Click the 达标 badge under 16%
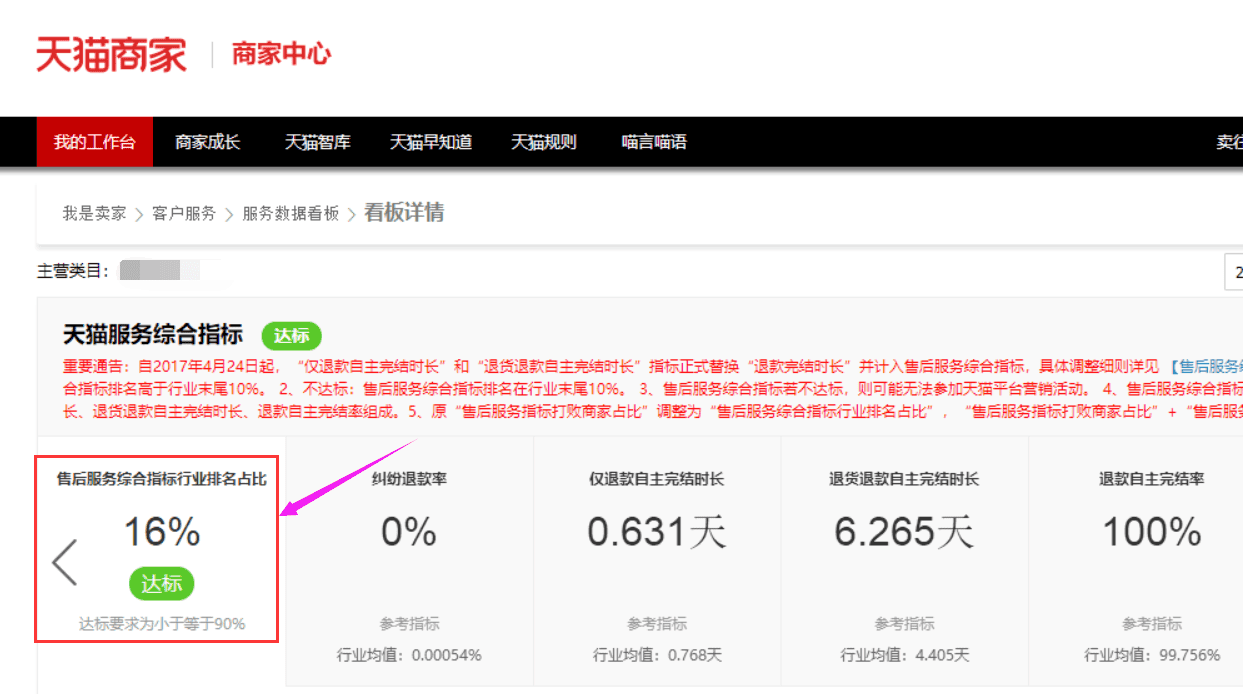The height and width of the screenshot is (694, 1243). pyautogui.click(x=162, y=583)
